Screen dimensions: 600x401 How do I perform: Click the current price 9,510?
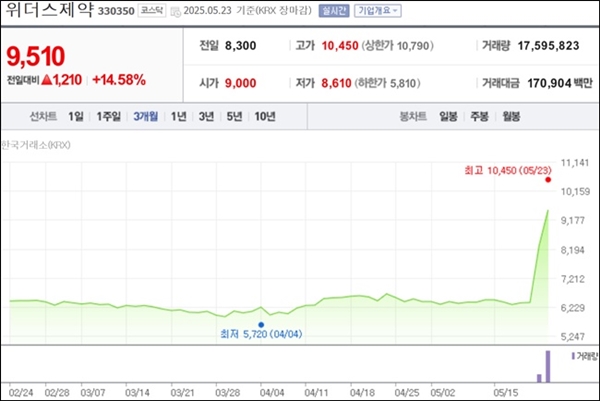tap(36, 56)
